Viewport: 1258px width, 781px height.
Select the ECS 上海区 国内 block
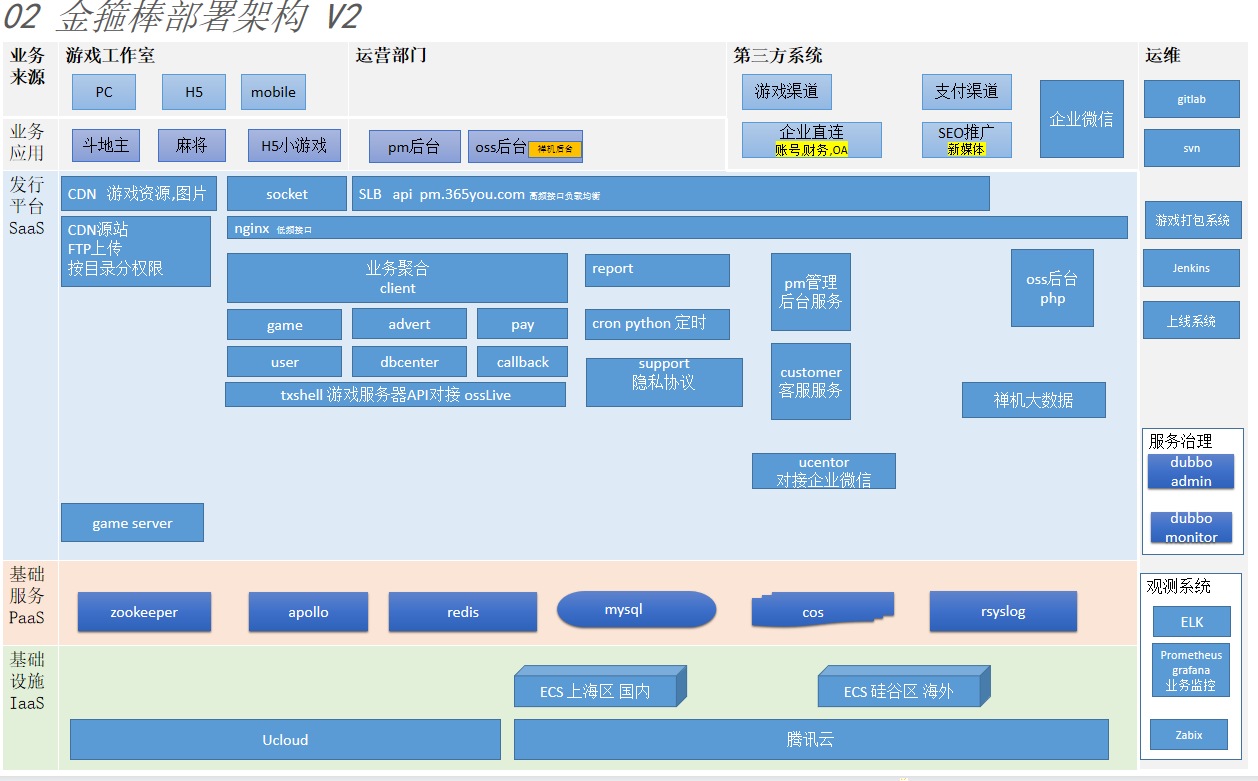(x=600, y=686)
